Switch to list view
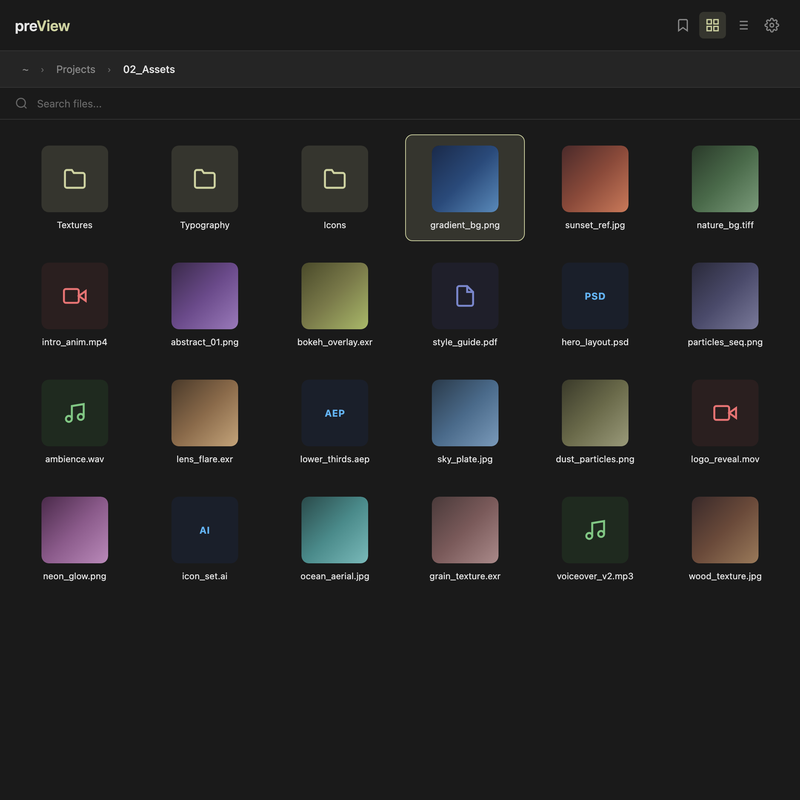This screenshot has width=800, height=800. (743, 25)
